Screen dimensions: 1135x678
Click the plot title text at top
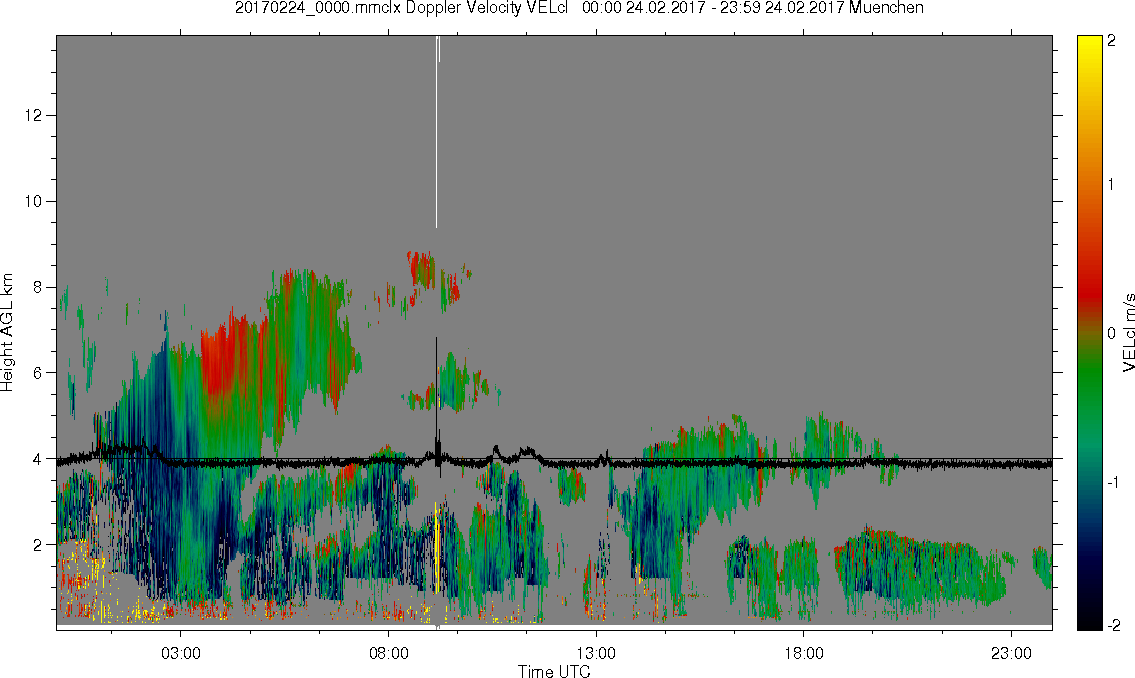coord(579,8)
